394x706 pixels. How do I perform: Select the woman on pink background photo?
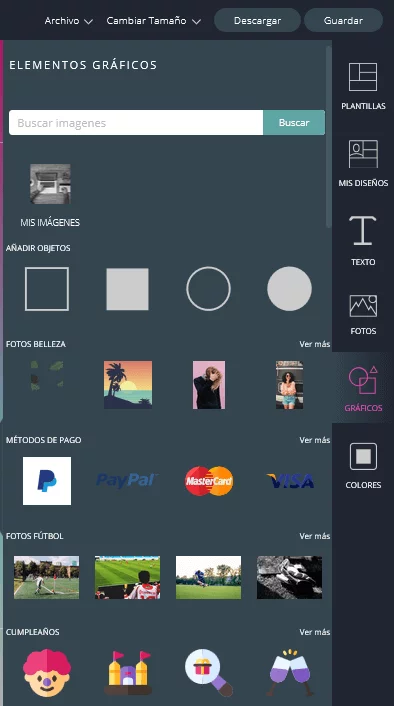click(209, 385)
